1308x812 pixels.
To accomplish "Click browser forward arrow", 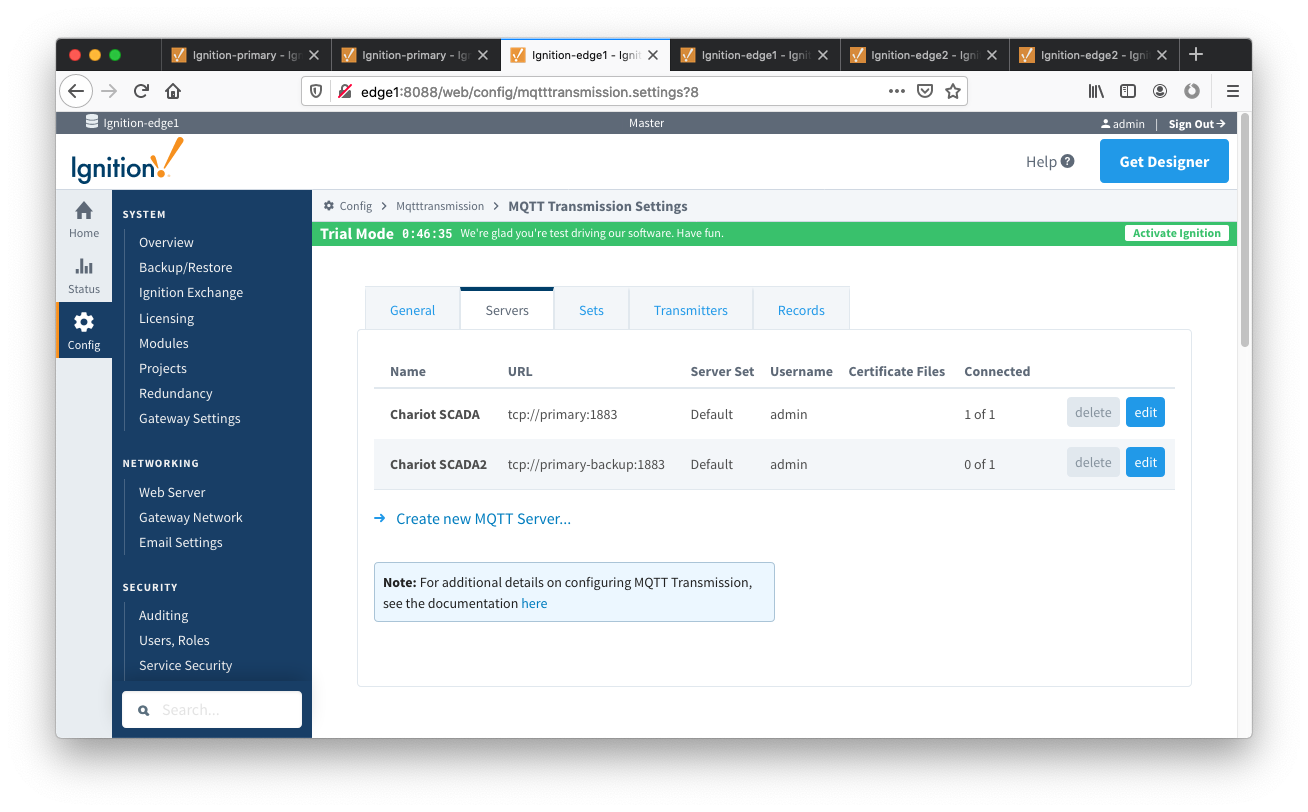I will tap(109, 91).
